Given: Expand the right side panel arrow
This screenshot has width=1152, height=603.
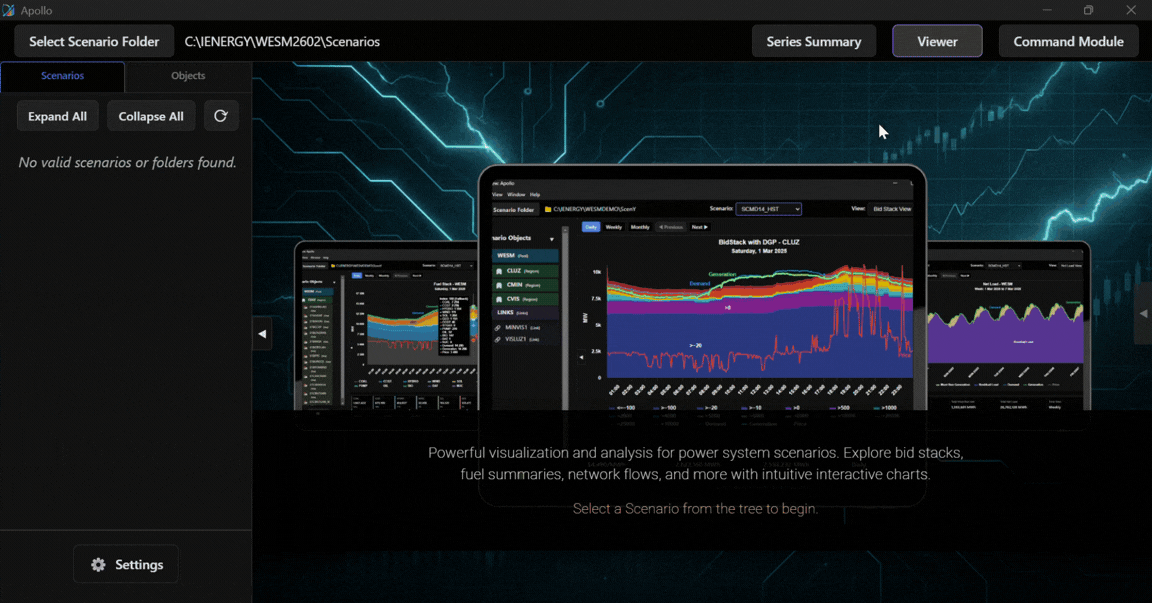Looking at the screenshot, I should point(1143,313).
